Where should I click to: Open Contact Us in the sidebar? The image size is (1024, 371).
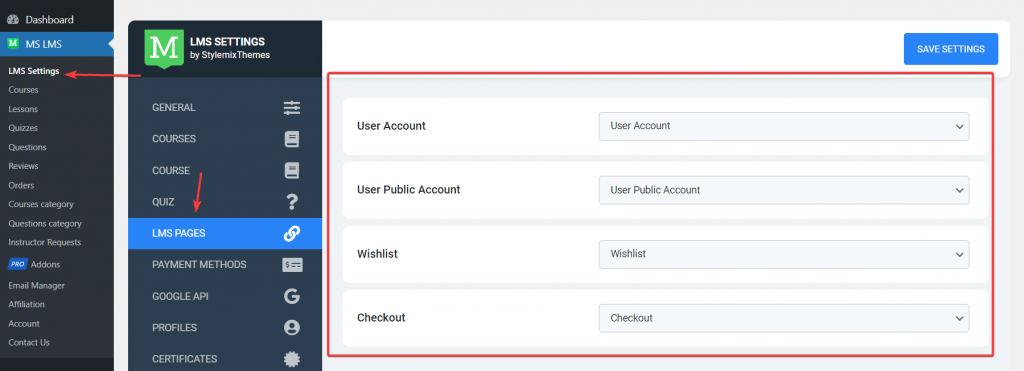click(29, 342)
